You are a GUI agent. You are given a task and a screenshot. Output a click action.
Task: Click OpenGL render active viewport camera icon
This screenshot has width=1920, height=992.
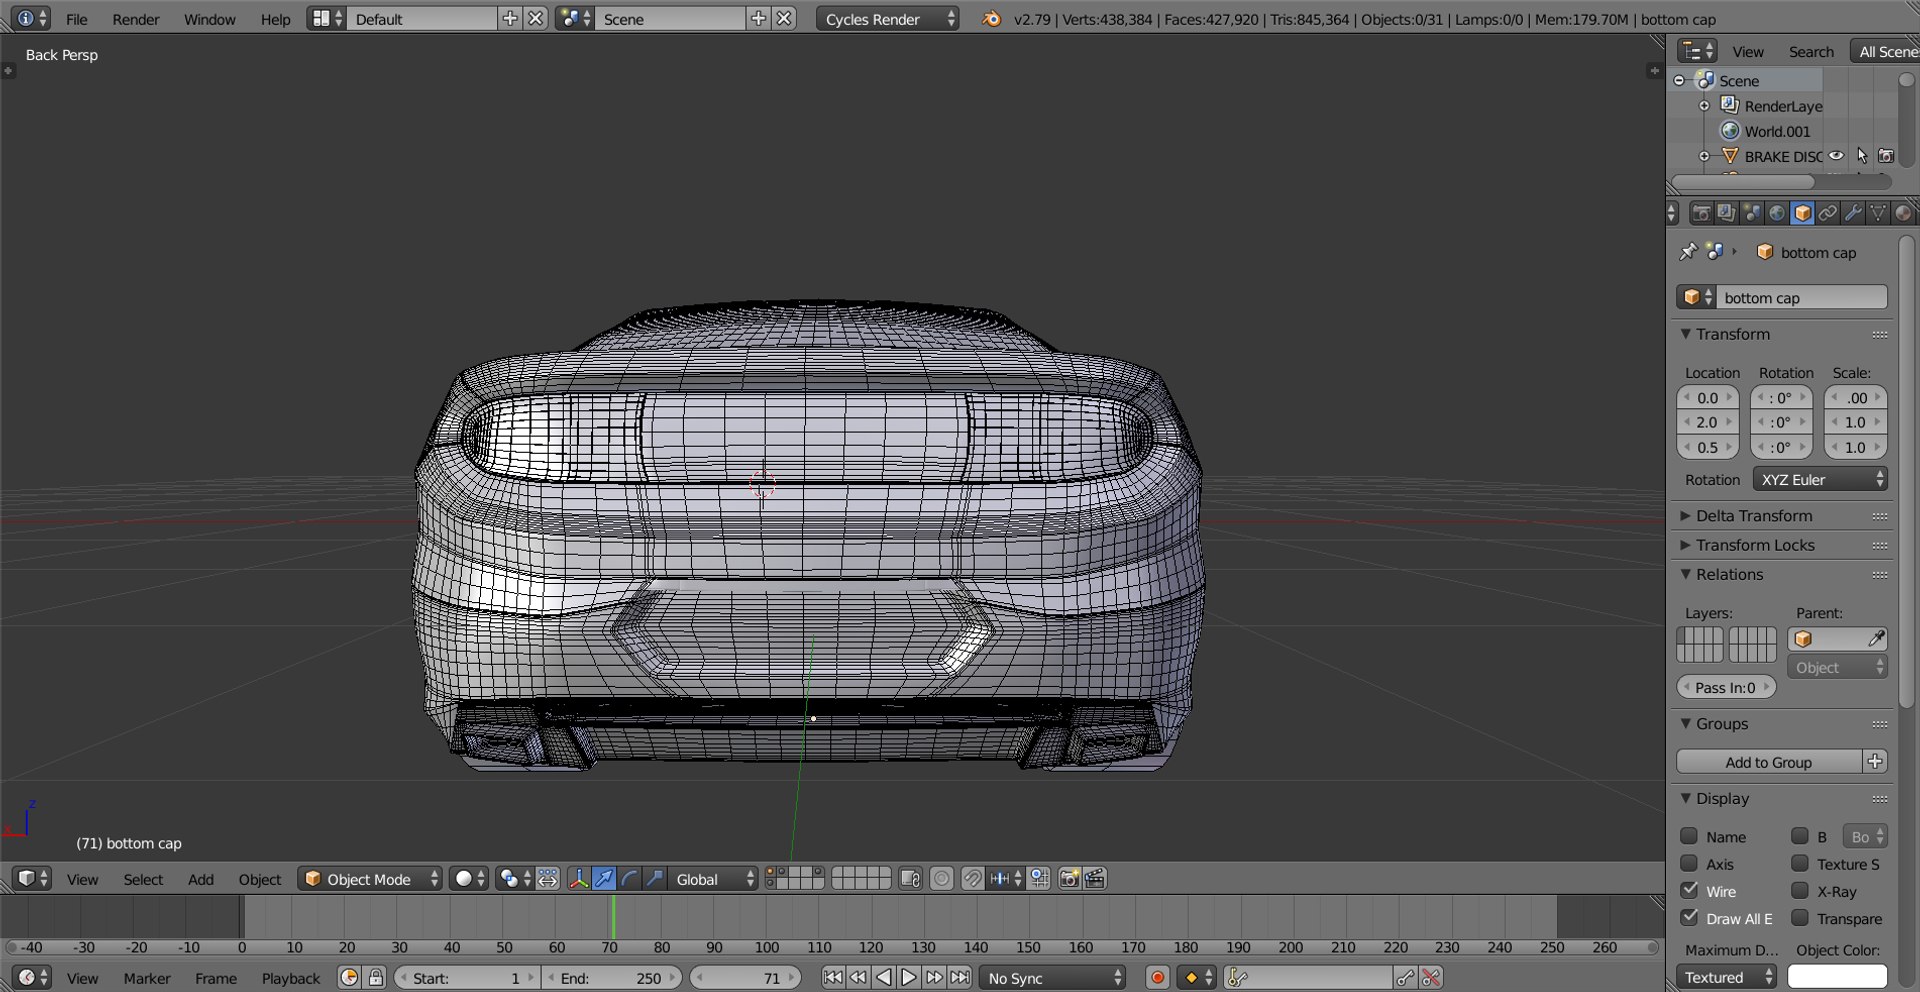1069,879
